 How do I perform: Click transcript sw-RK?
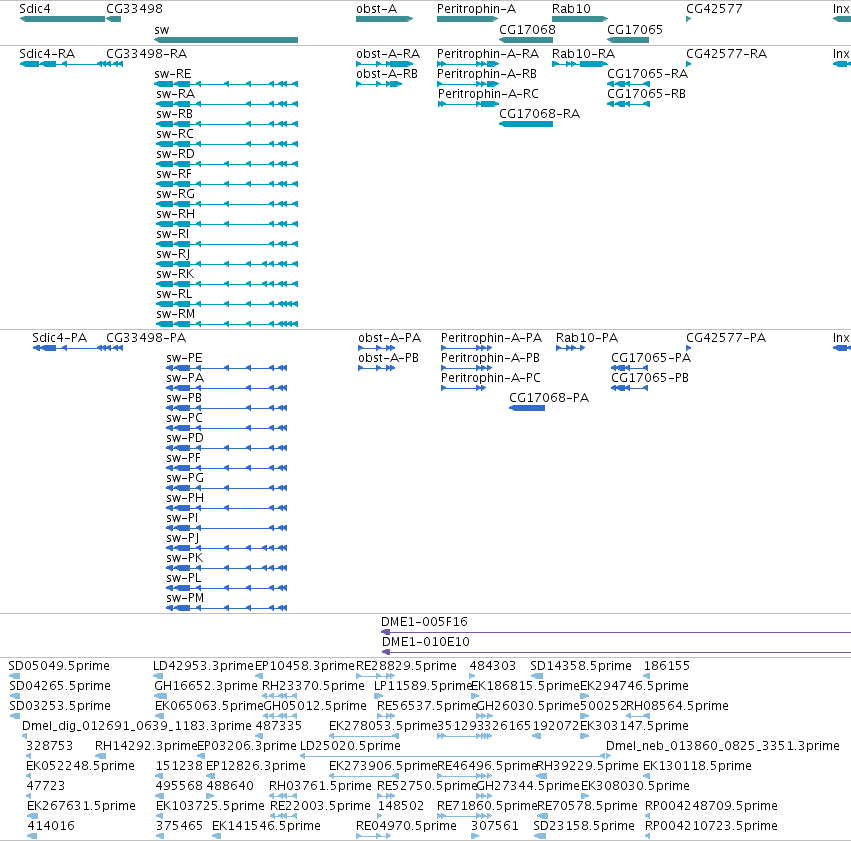[x=226, y=284]
